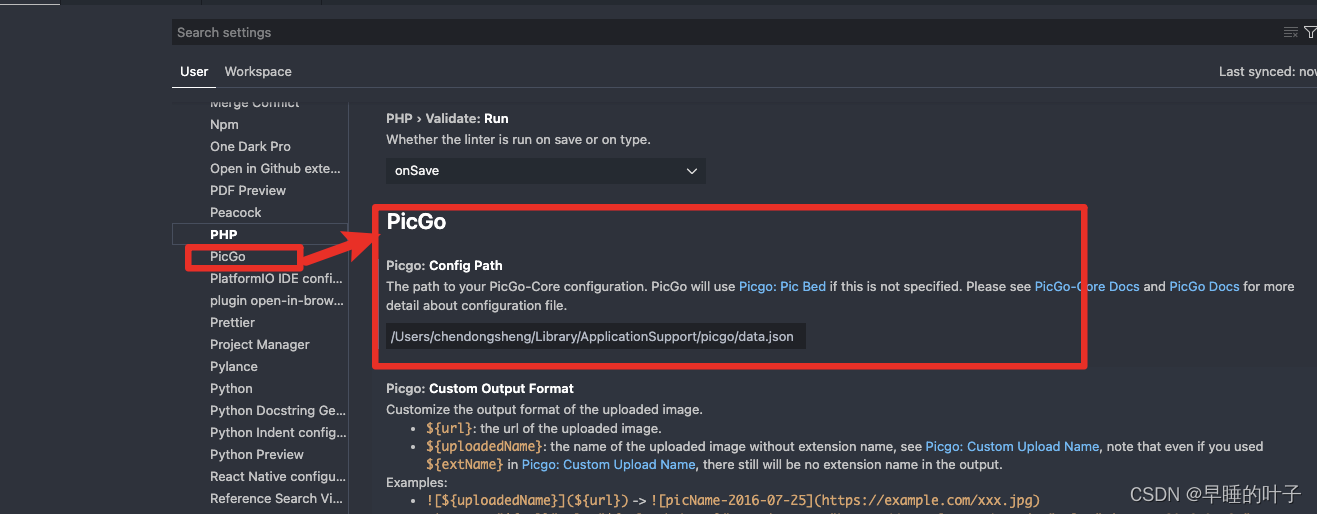
Task: Select PicGo in settings tree
Action: click(x=228, y=257)
